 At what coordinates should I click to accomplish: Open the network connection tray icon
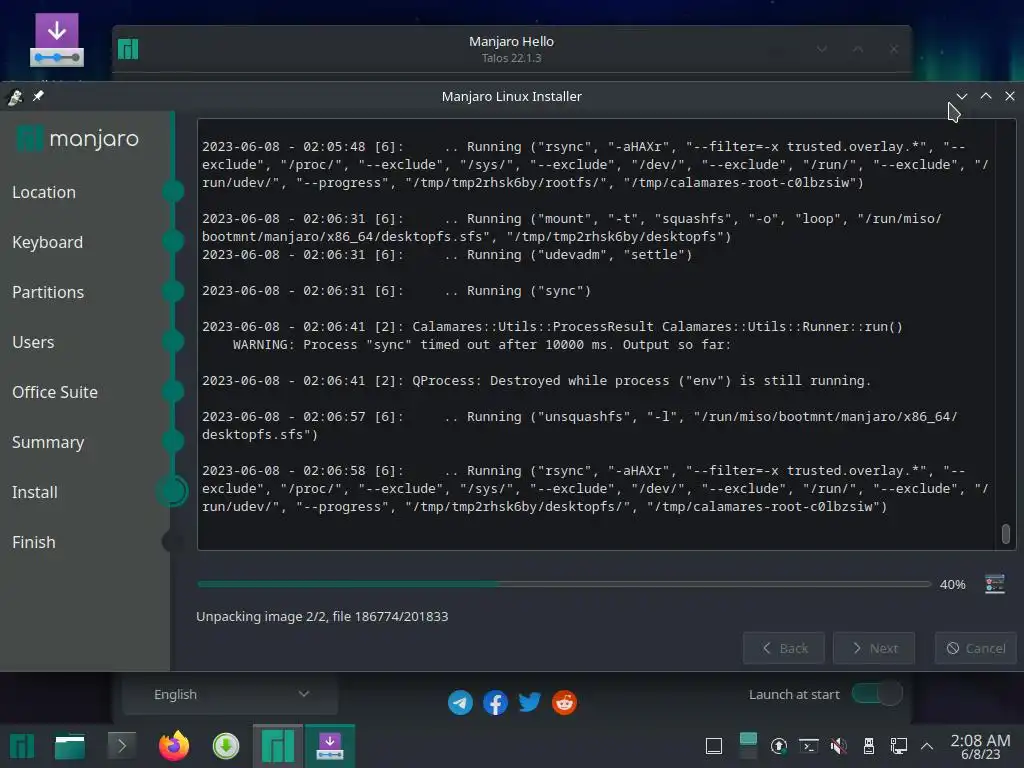click(899, 746)
